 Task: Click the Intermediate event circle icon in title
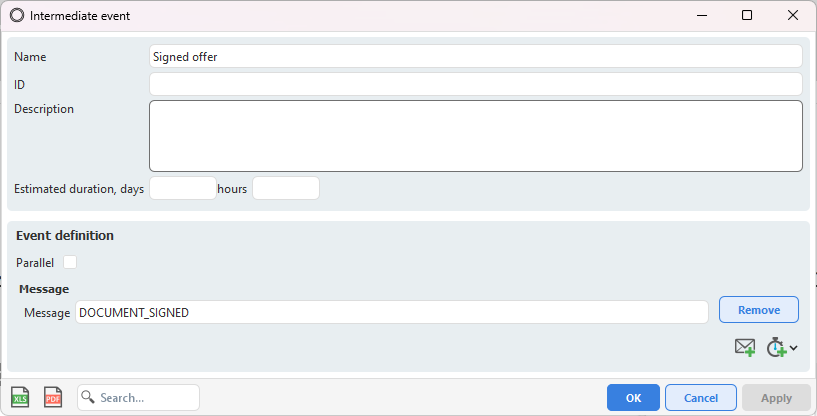click(17, 16)
